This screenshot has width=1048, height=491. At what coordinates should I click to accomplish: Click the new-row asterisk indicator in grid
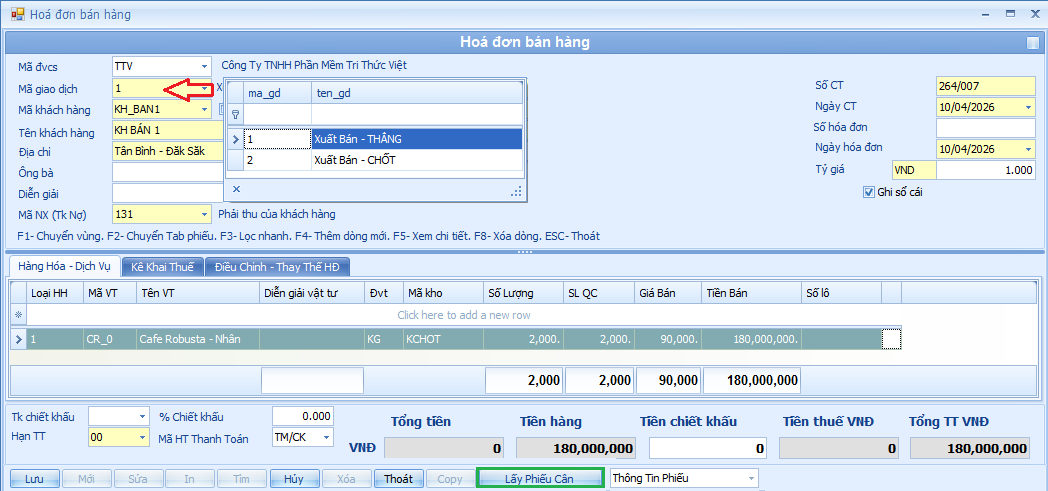click(x=18, y=315)
